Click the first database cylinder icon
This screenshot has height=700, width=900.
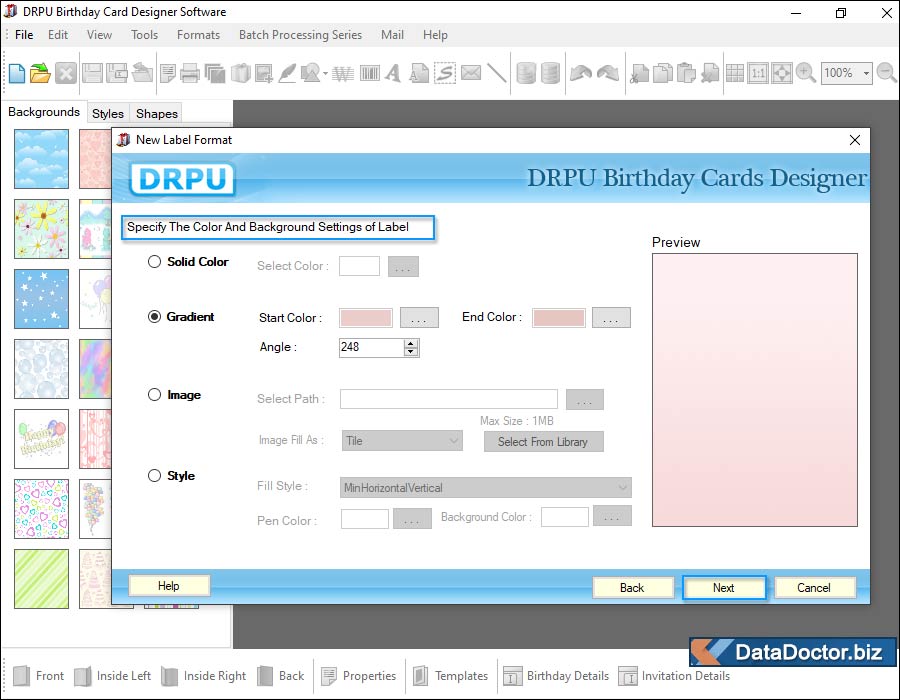[526, 73]
